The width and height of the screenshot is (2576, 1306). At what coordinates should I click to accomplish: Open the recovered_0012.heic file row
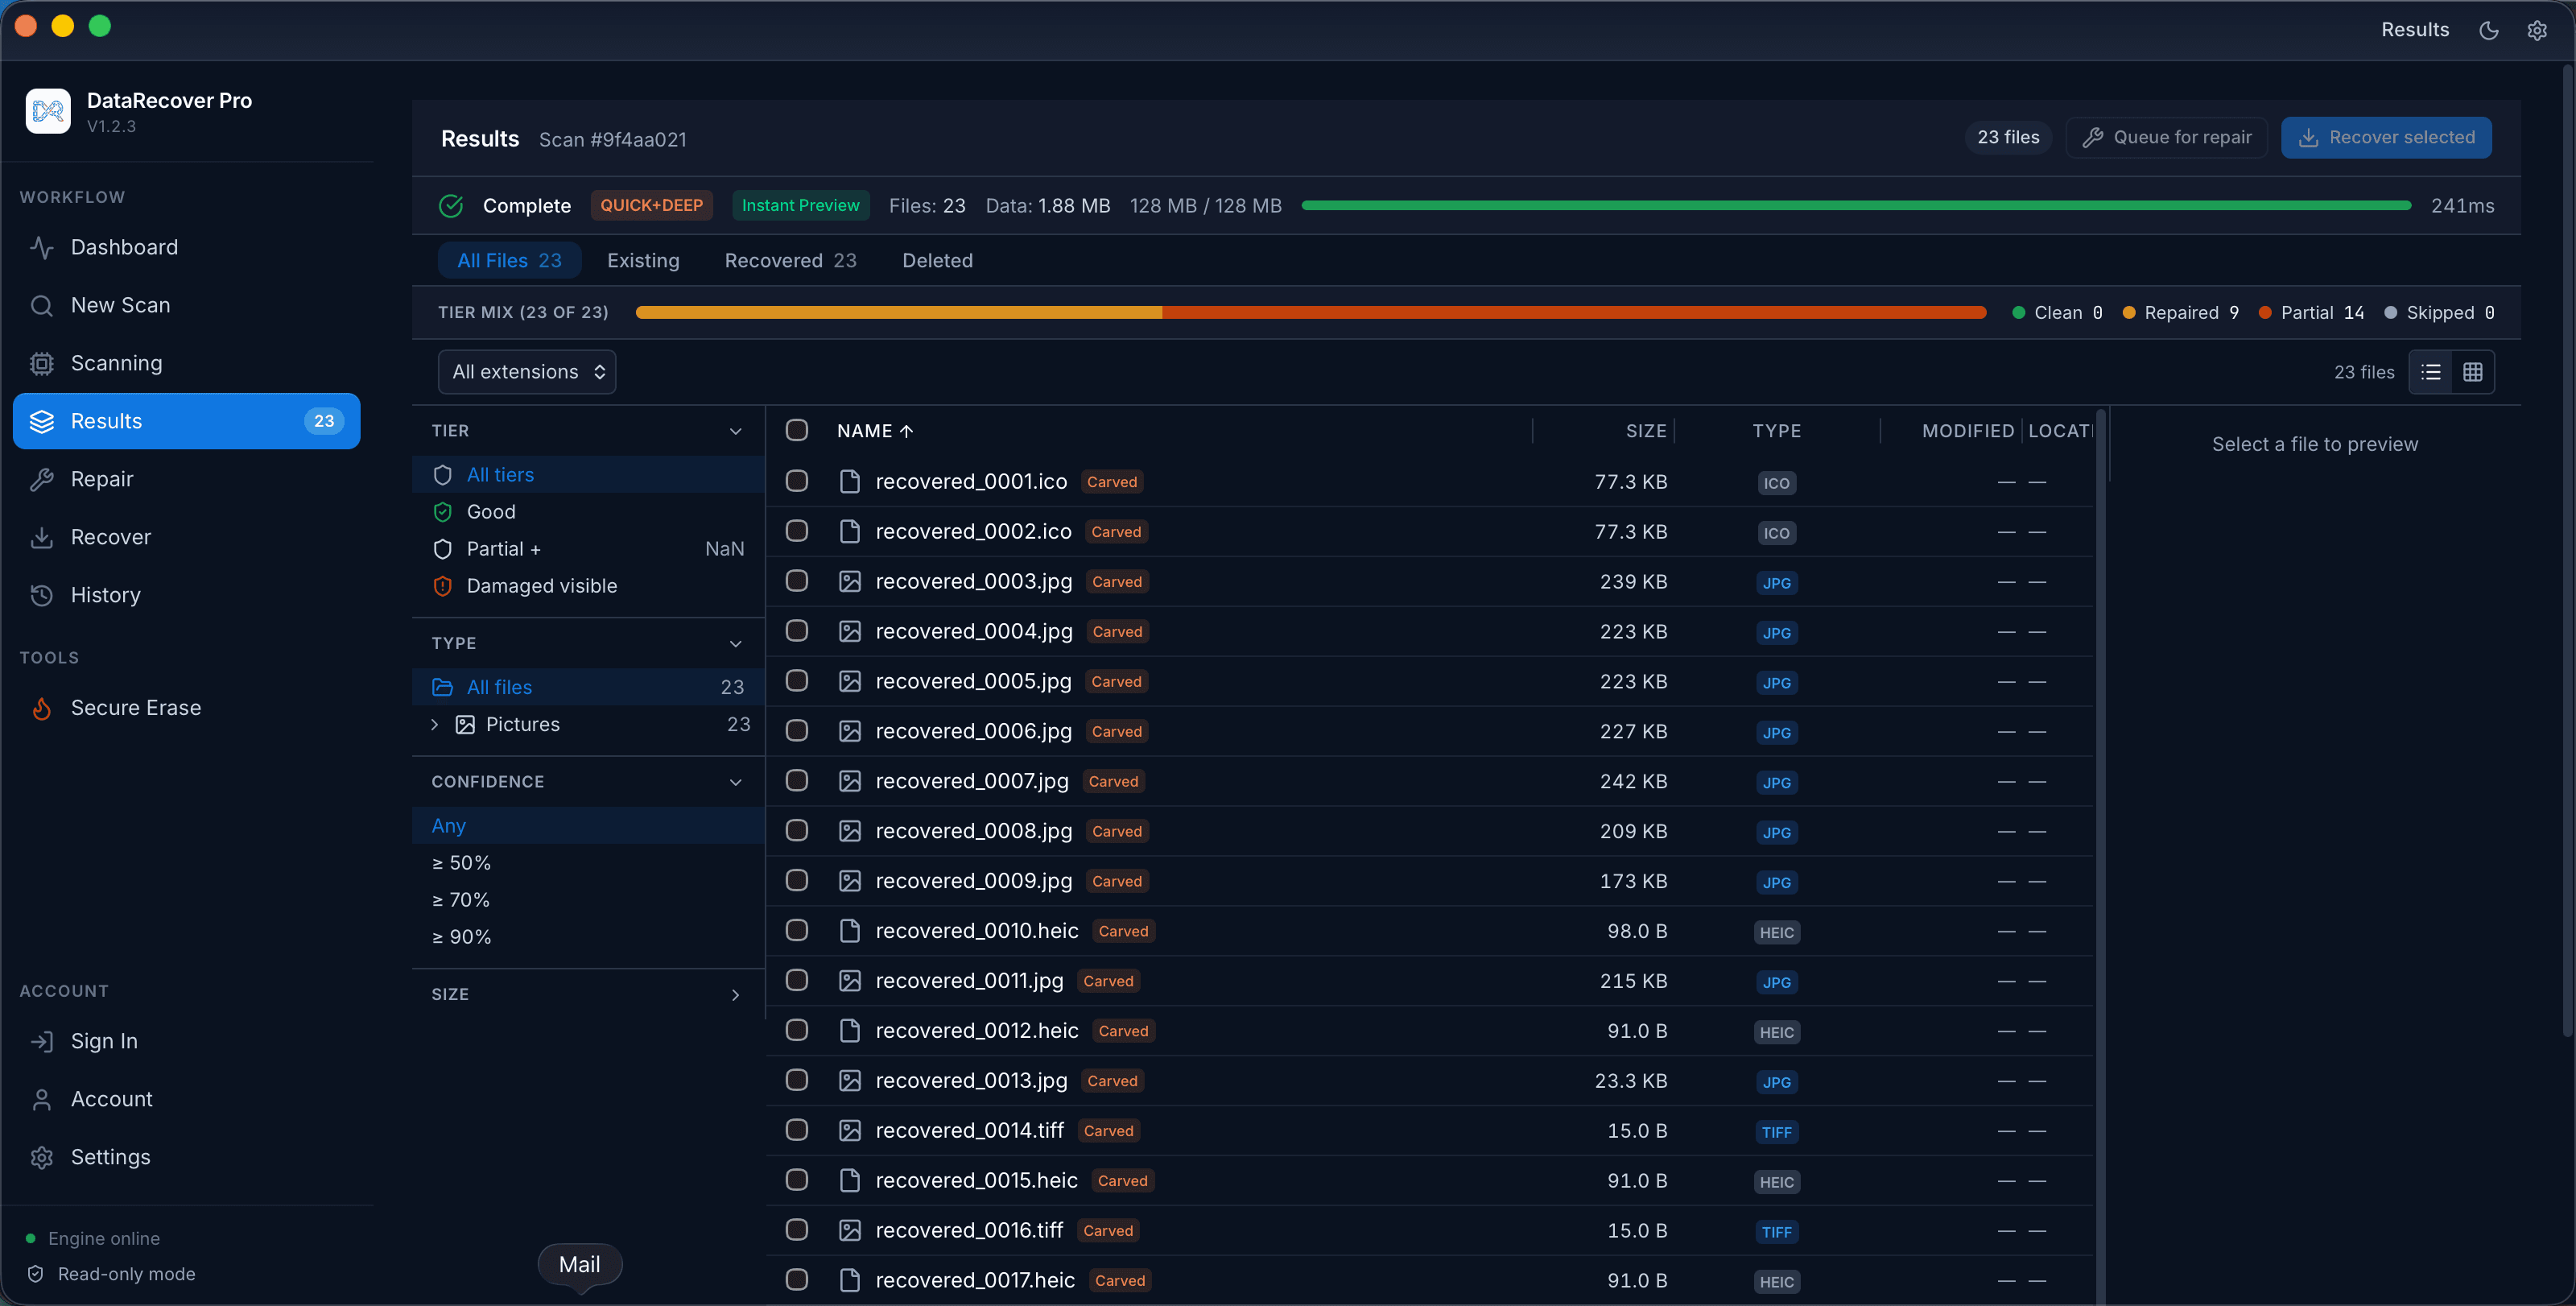1429,1031
